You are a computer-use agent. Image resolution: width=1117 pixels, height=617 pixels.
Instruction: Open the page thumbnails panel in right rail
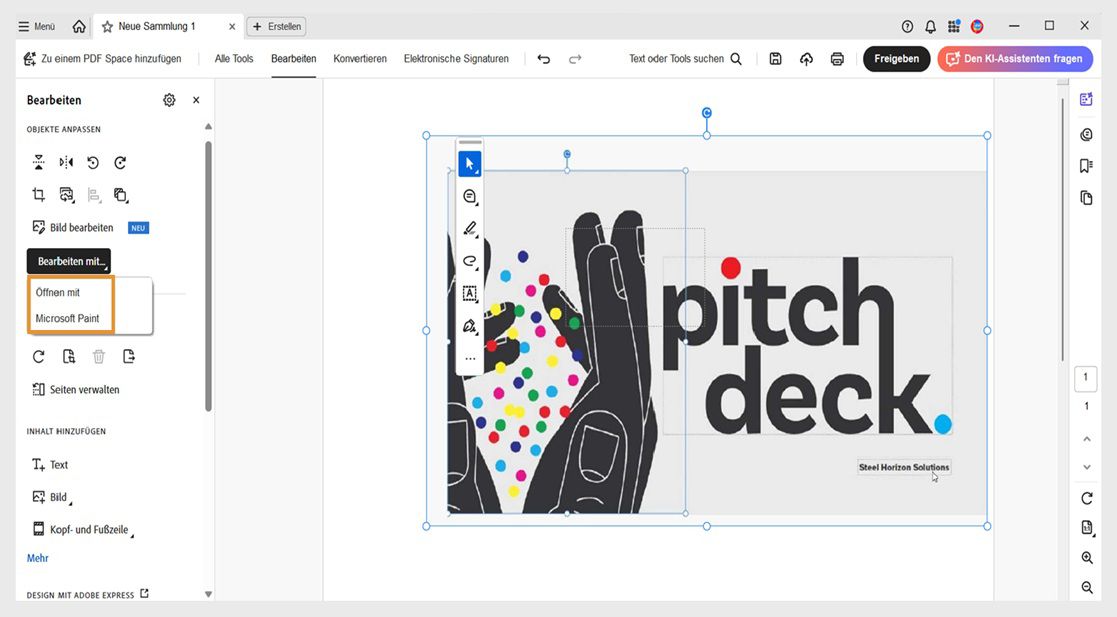click(x=1086, y=197)
